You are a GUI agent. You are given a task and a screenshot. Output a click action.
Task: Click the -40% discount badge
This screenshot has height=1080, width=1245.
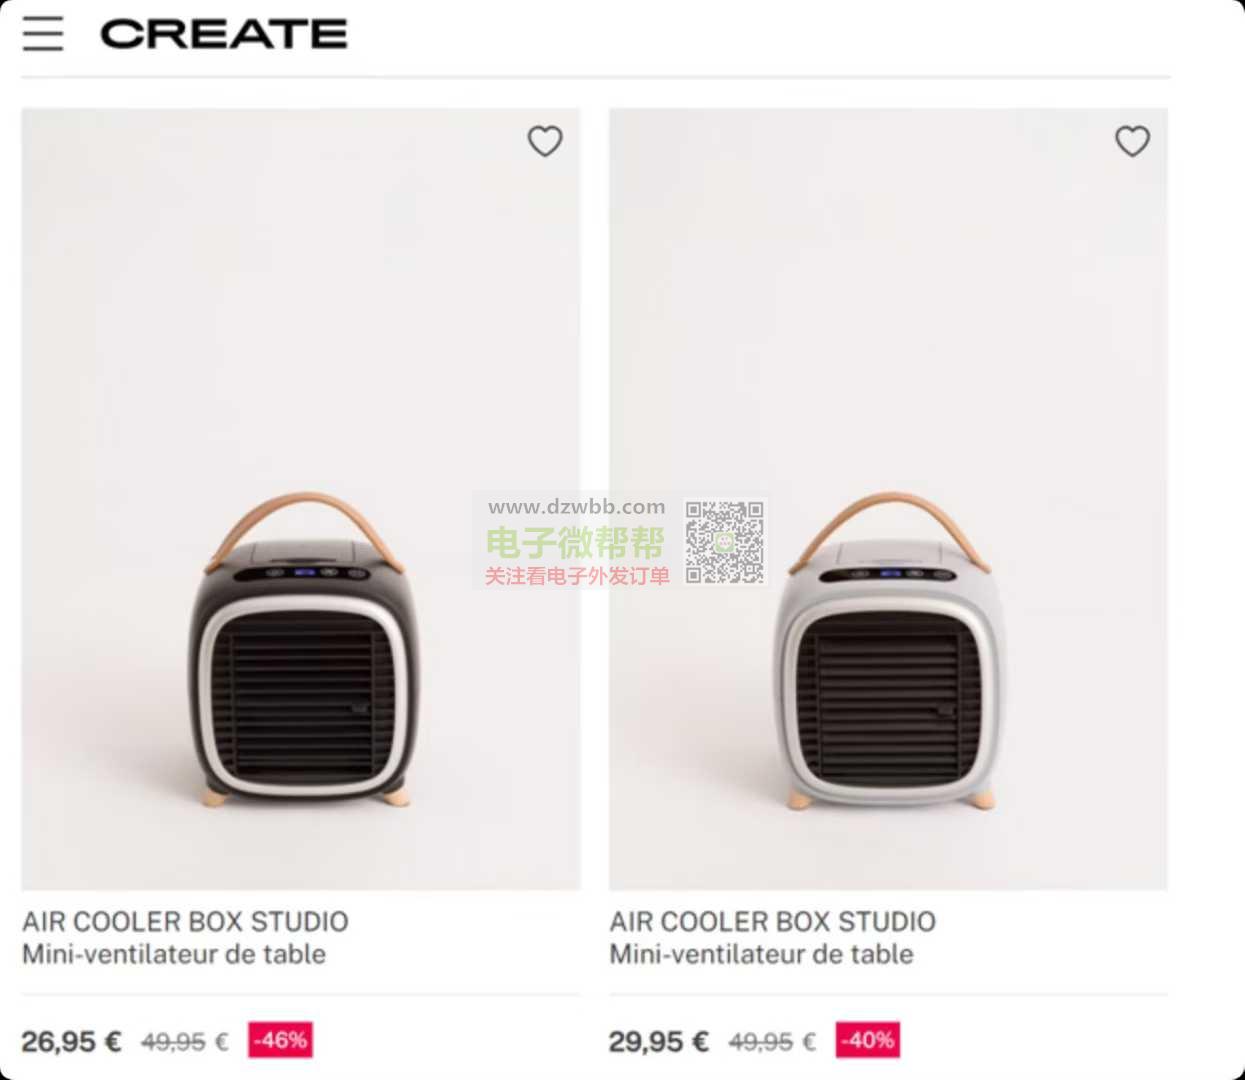[867, 1040]
